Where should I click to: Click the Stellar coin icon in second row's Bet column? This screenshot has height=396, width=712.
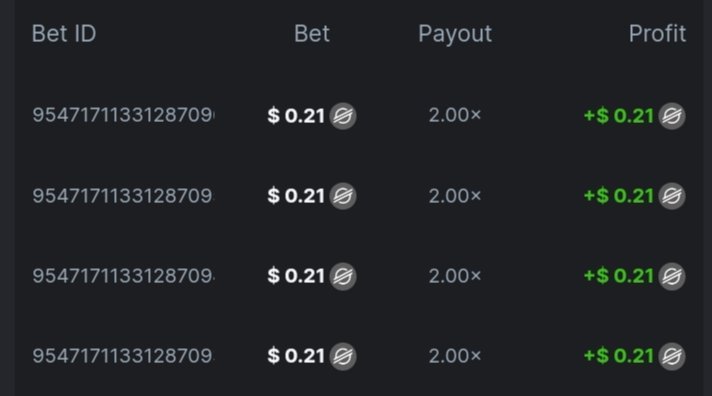pos(343,196)
